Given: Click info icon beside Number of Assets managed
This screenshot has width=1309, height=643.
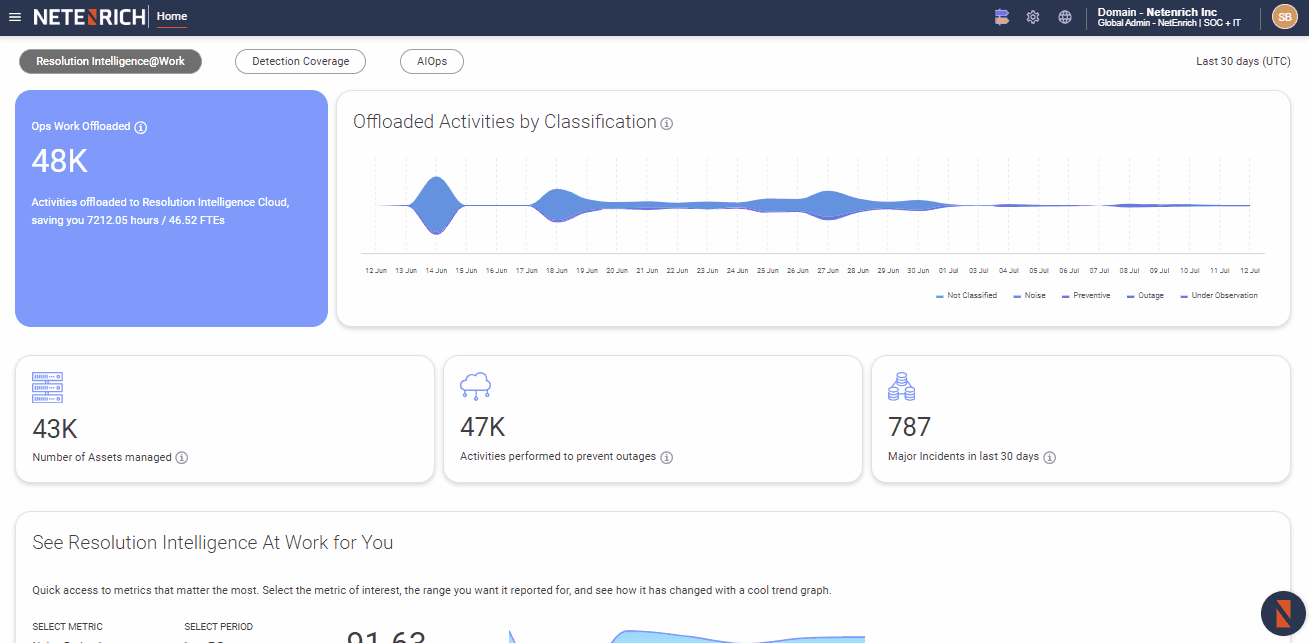Looking at the screenshot, I should [x=182, y=457].
